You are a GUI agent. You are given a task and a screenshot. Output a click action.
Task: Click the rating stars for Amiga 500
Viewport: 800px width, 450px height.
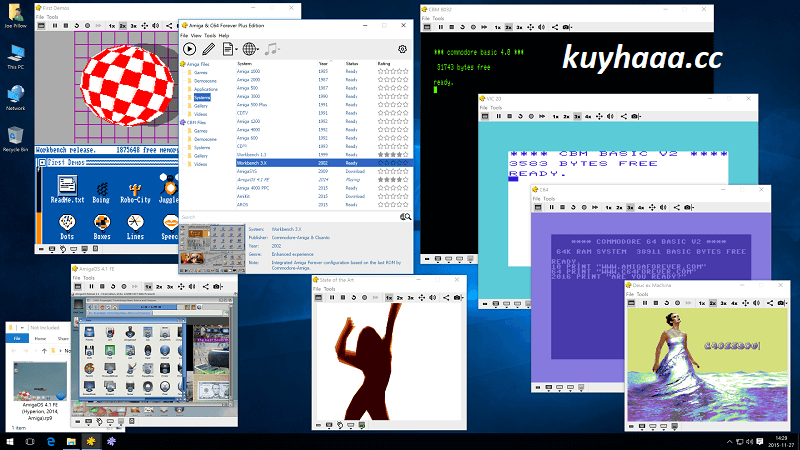[393, 88]
